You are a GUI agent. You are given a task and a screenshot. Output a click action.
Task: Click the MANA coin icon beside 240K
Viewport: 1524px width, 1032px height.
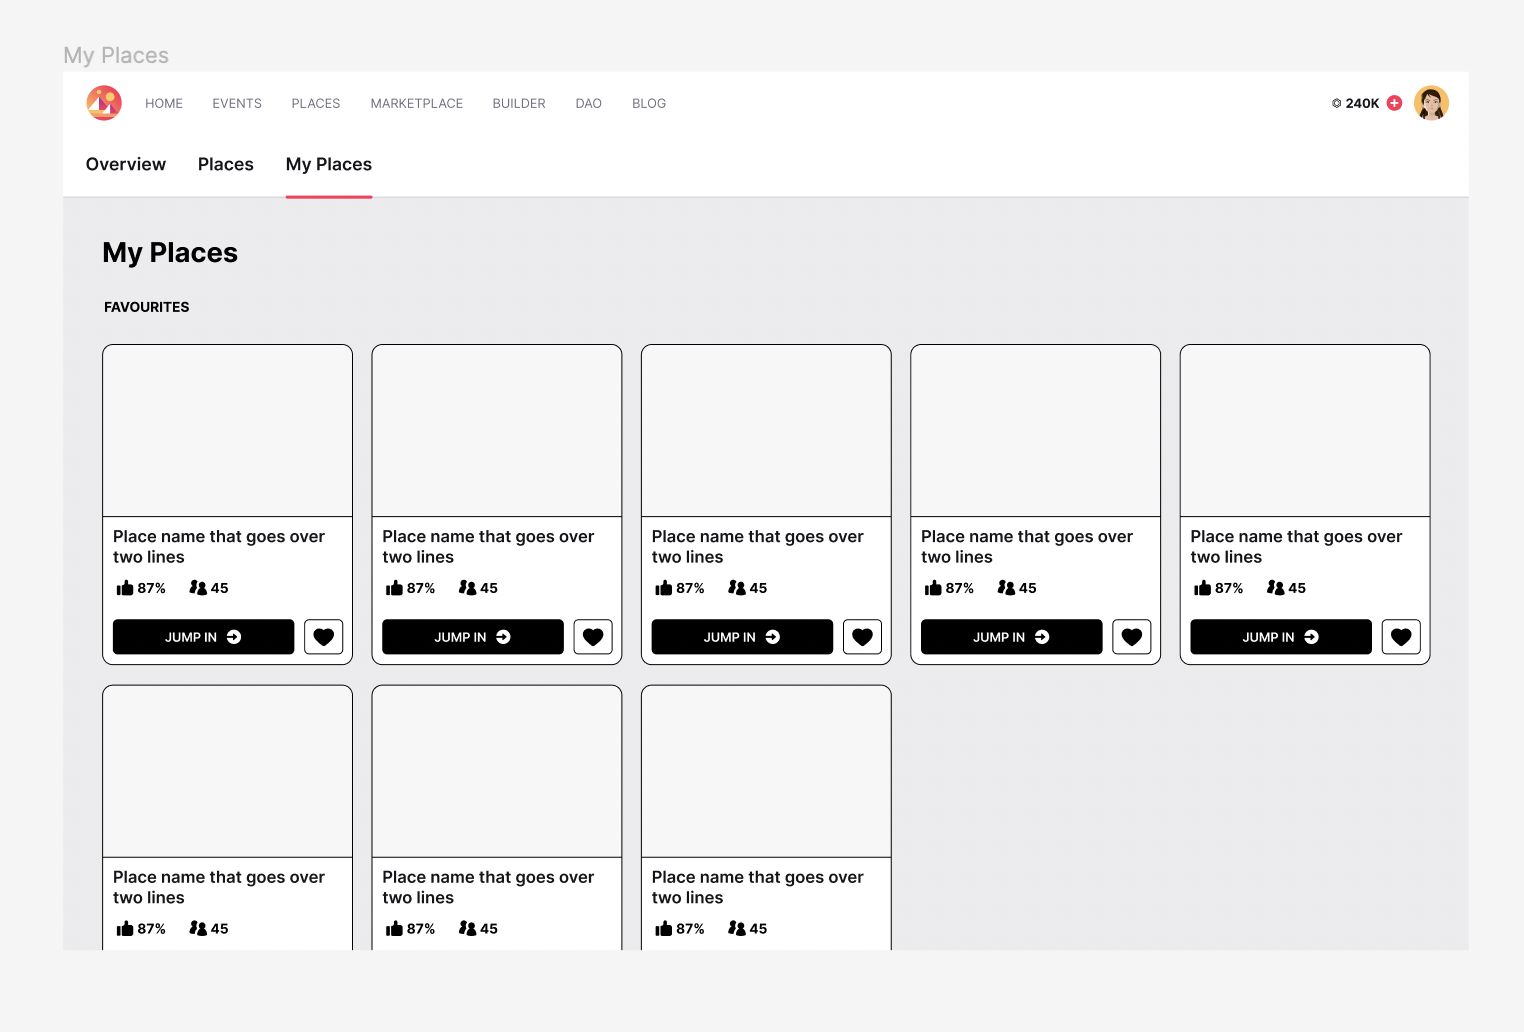pos(1336,103)
